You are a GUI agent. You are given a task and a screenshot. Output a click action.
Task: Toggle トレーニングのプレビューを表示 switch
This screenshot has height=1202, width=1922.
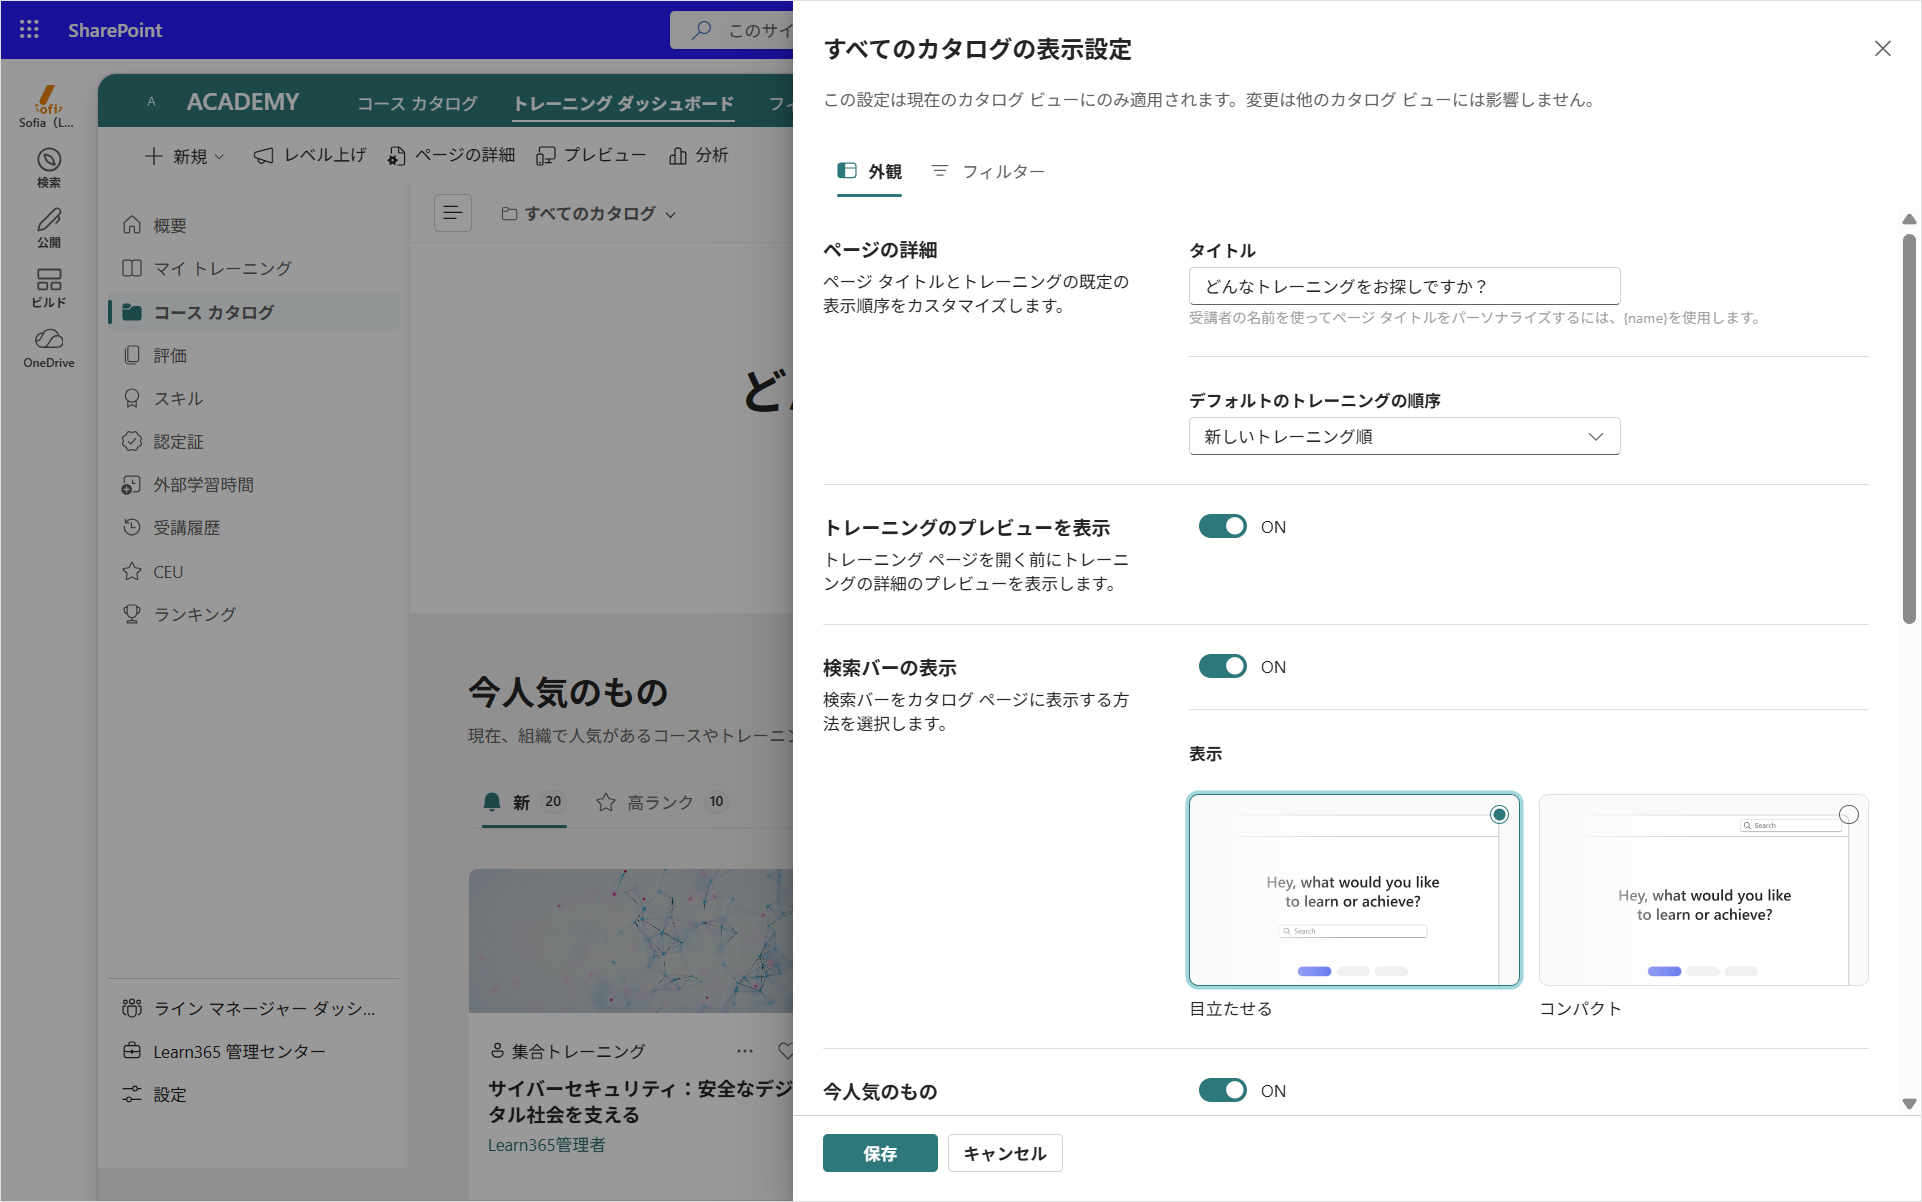pyautogui.click(x=1222, y=526)
